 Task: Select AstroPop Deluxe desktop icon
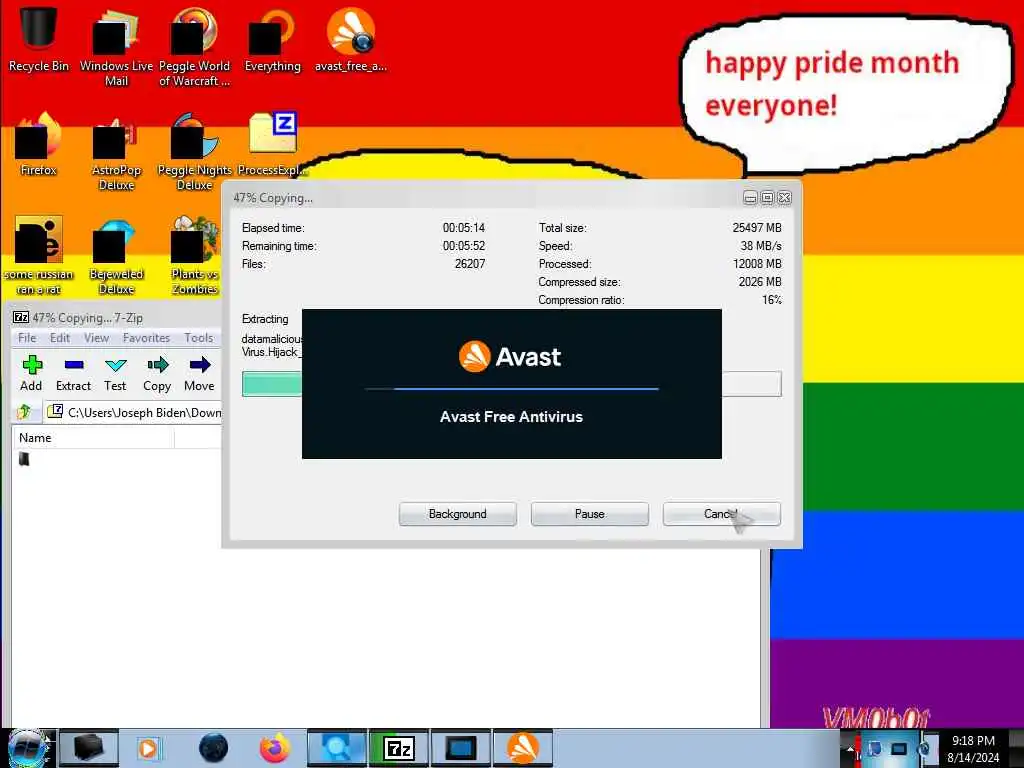[116, 152]
